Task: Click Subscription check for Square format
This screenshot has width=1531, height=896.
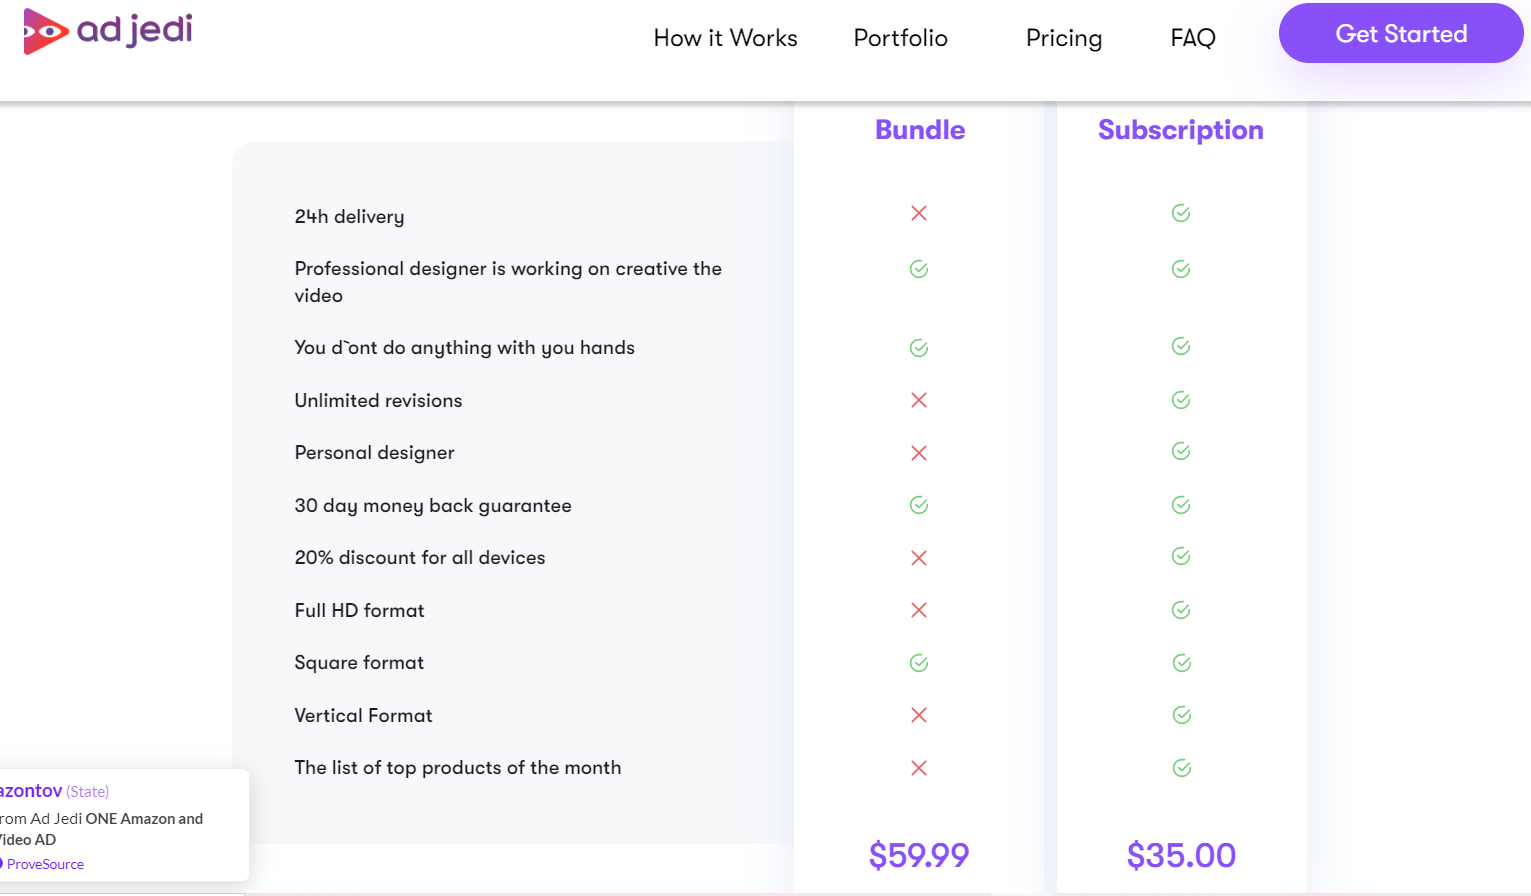Action: click(1182, 663)
